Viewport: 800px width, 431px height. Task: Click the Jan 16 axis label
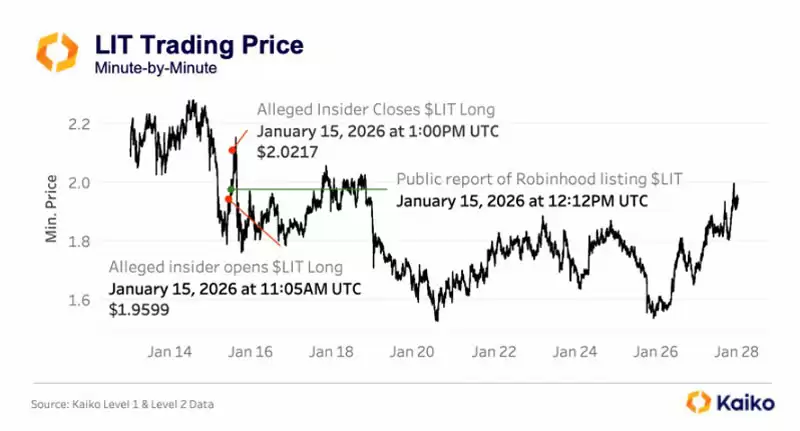[x=251, y=351]
